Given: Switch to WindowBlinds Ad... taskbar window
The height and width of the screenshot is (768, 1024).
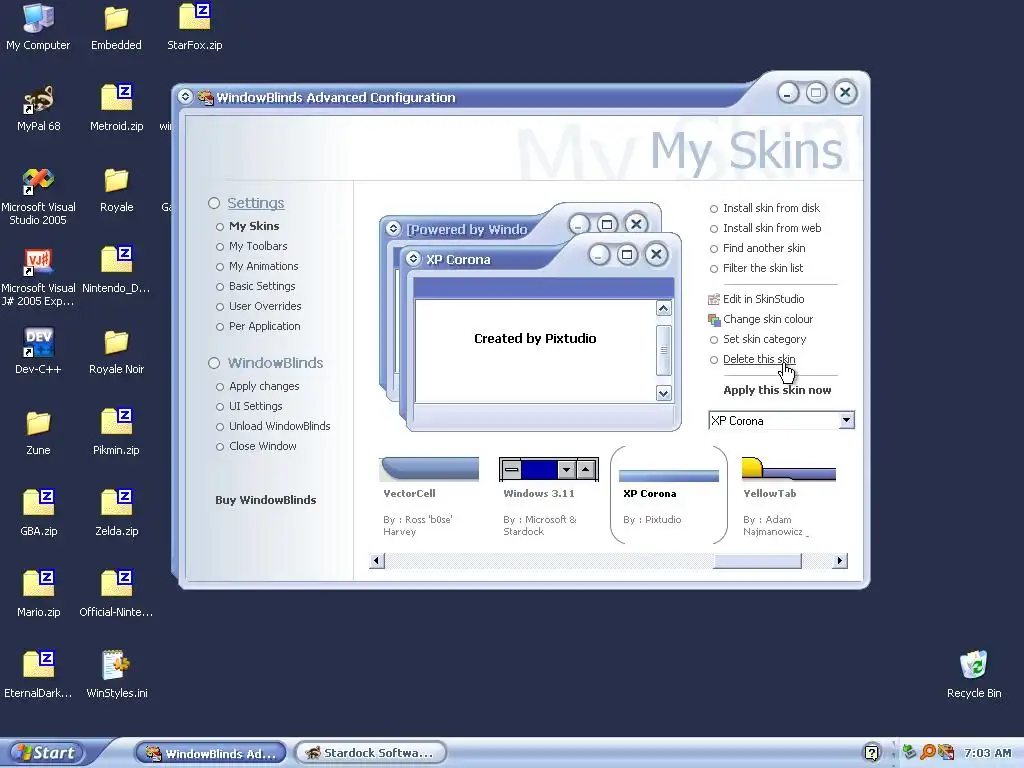Looking at the screenshot, I should pos(210,753).
